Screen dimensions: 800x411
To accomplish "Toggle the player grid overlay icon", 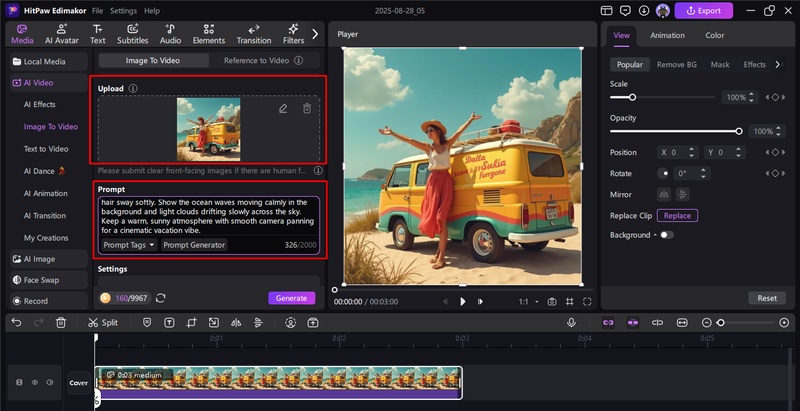I will (570, 302).
